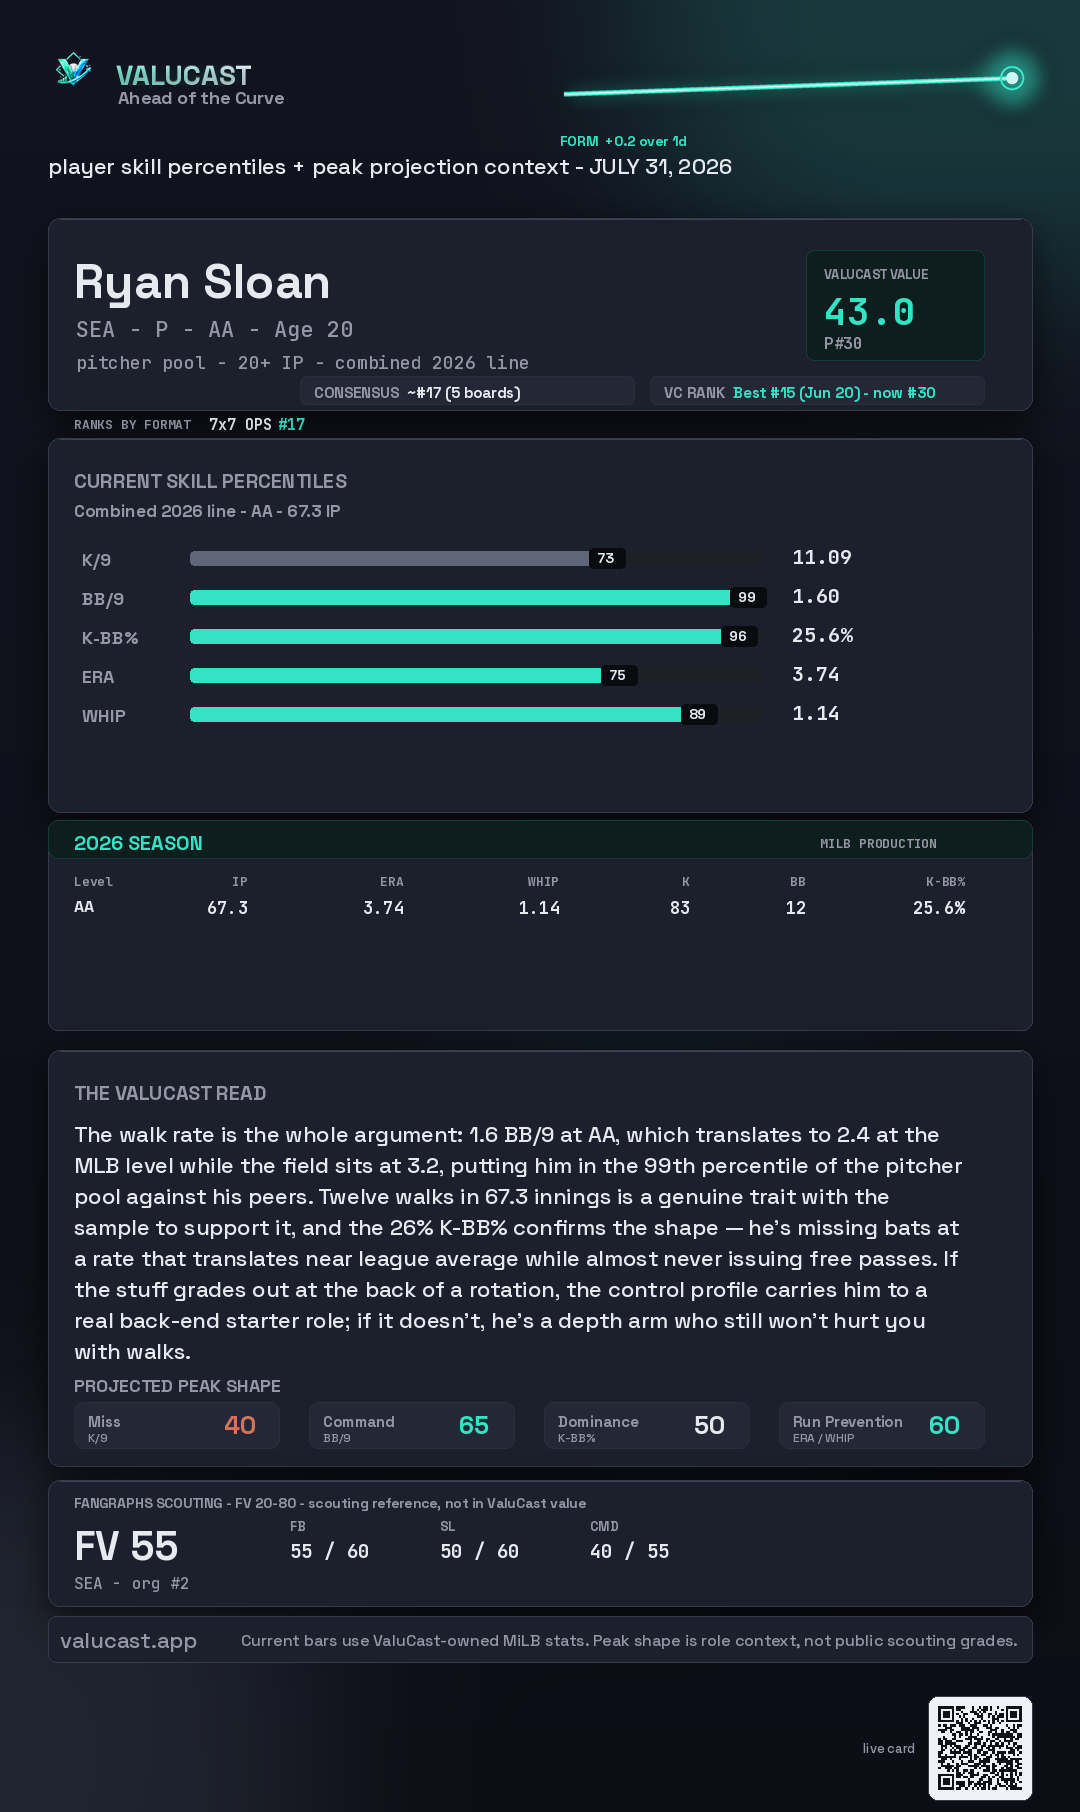Image resolution: width=1080 pixels, height=1812 pixels.
Task: Click the ERA 75 percentile badge
Action: (618, 675)
